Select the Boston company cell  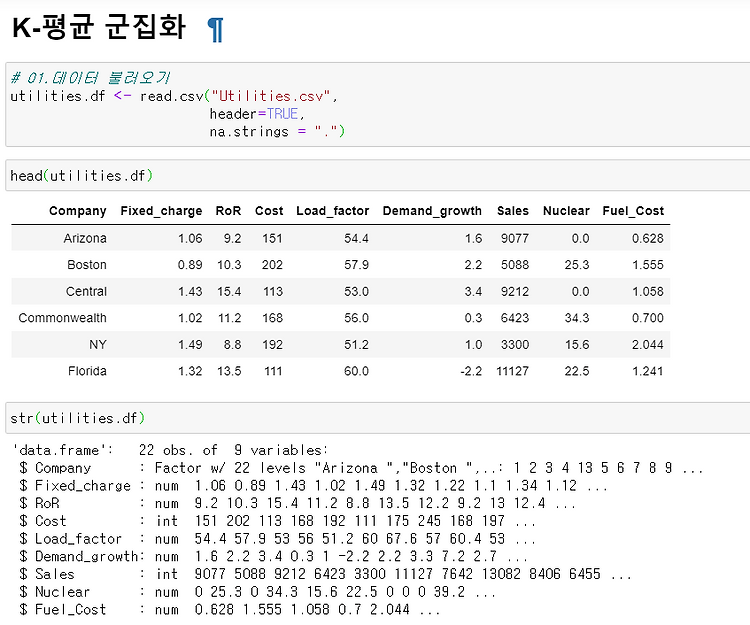87,264
